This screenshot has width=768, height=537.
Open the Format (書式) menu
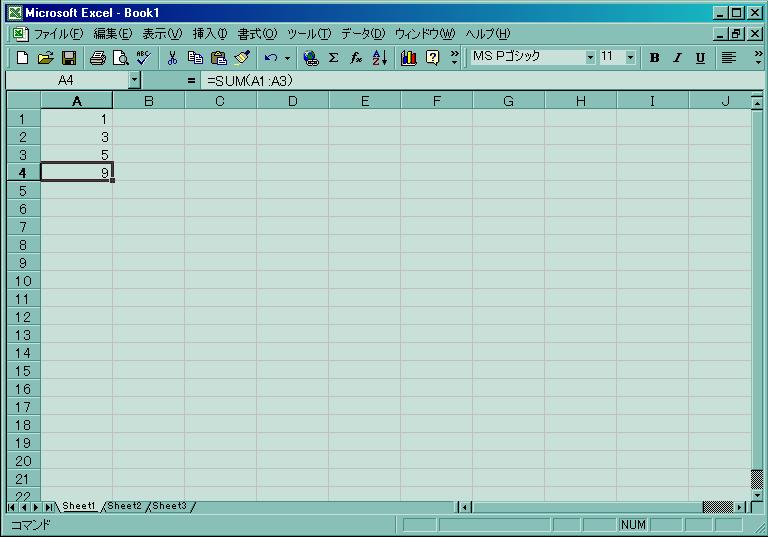[257, 34]
